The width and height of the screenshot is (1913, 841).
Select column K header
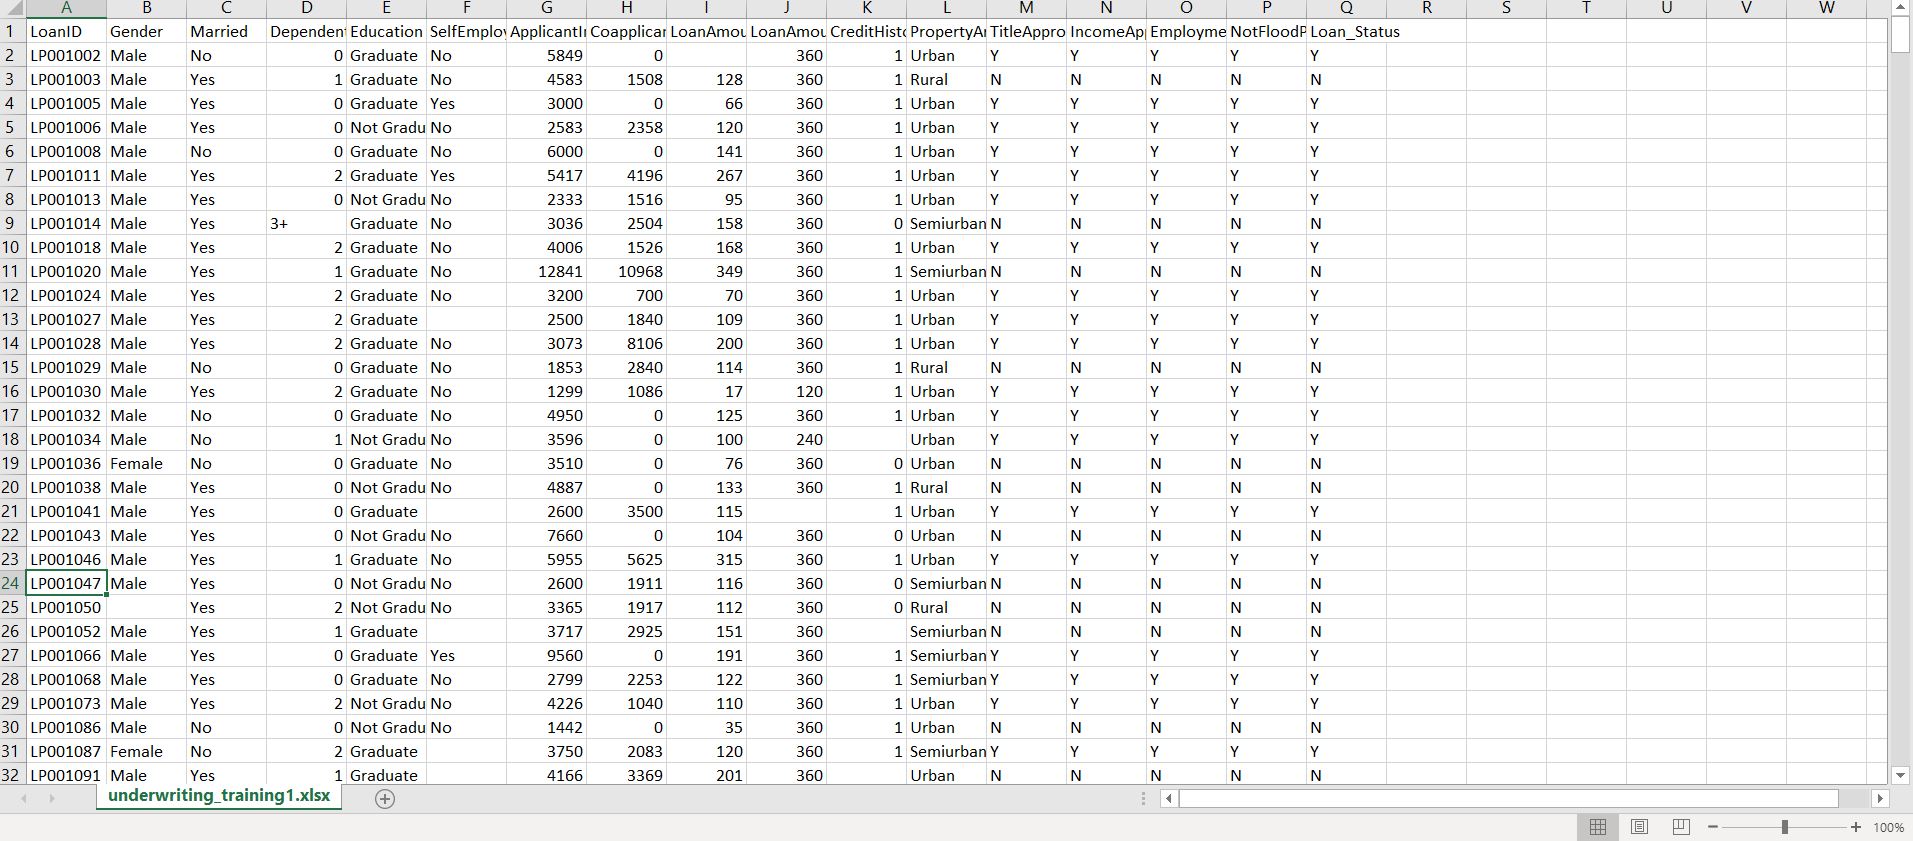pyautogui.click(x=866, y=8)
